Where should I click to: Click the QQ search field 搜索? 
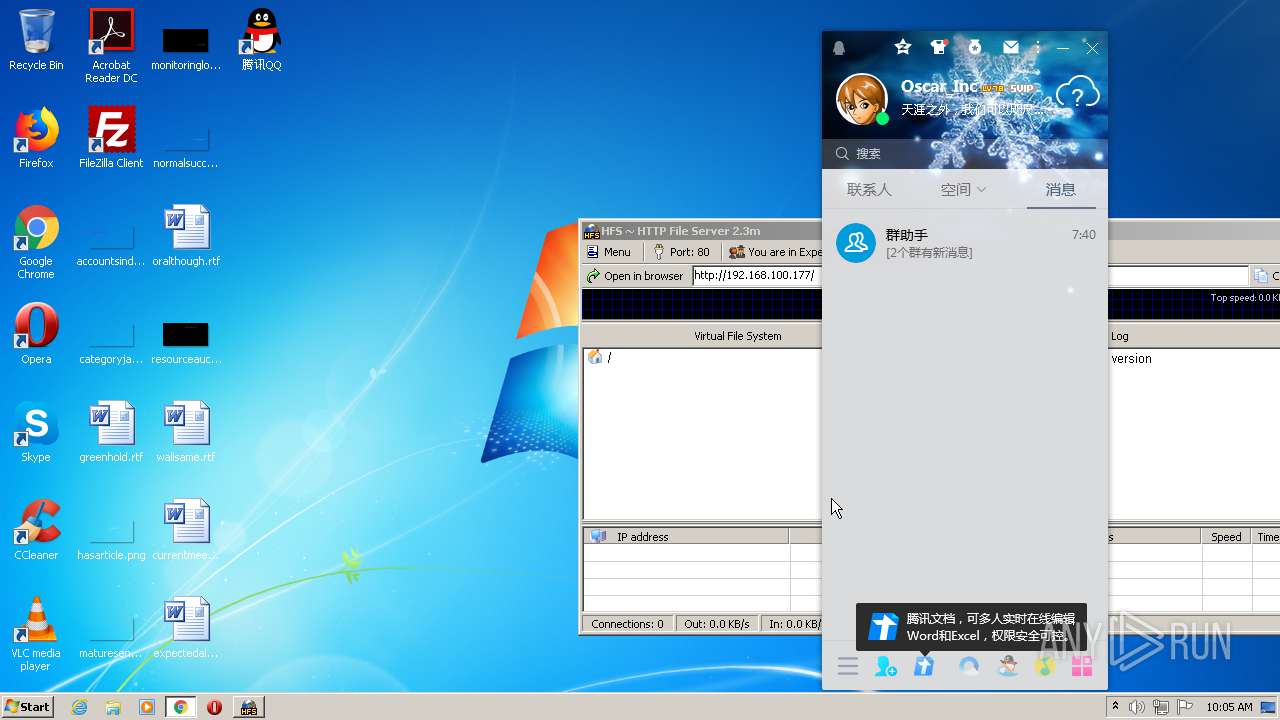[965, 153]
